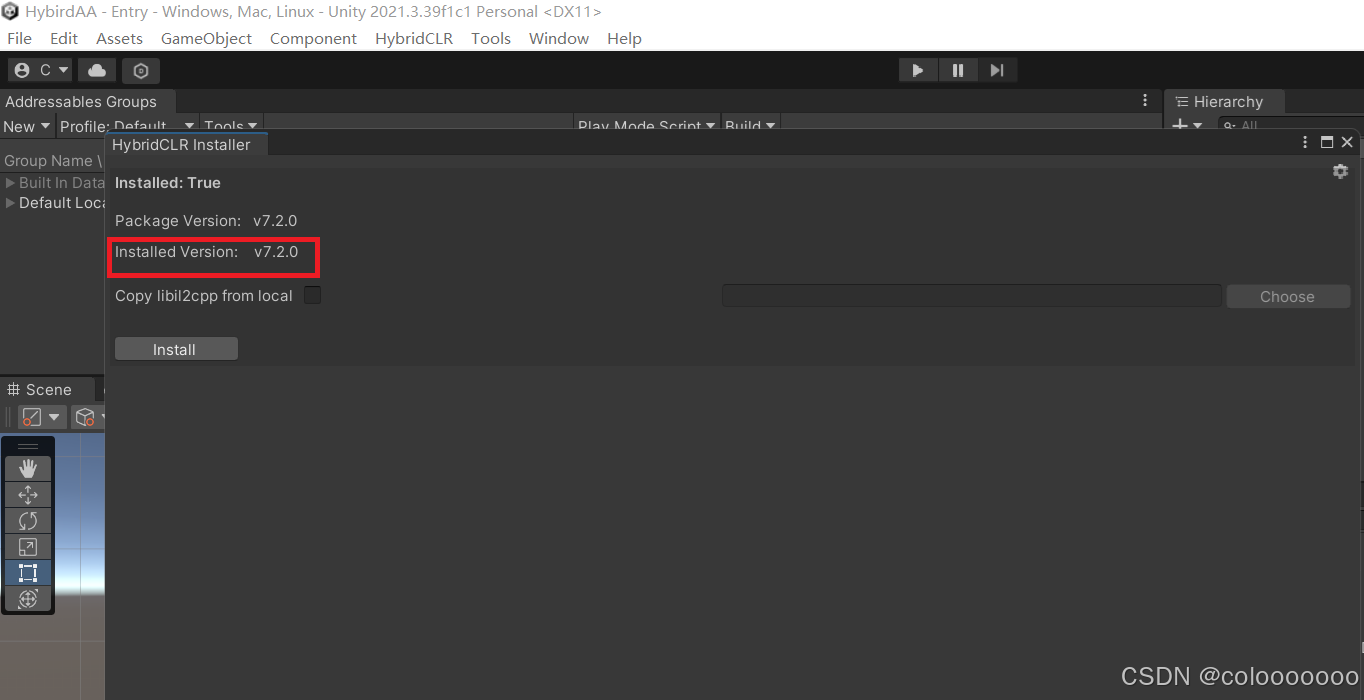Screen dimensions: 1364x700
Task: Click the global/local handle rotation cube icon
Action: (x=88, y=416)
